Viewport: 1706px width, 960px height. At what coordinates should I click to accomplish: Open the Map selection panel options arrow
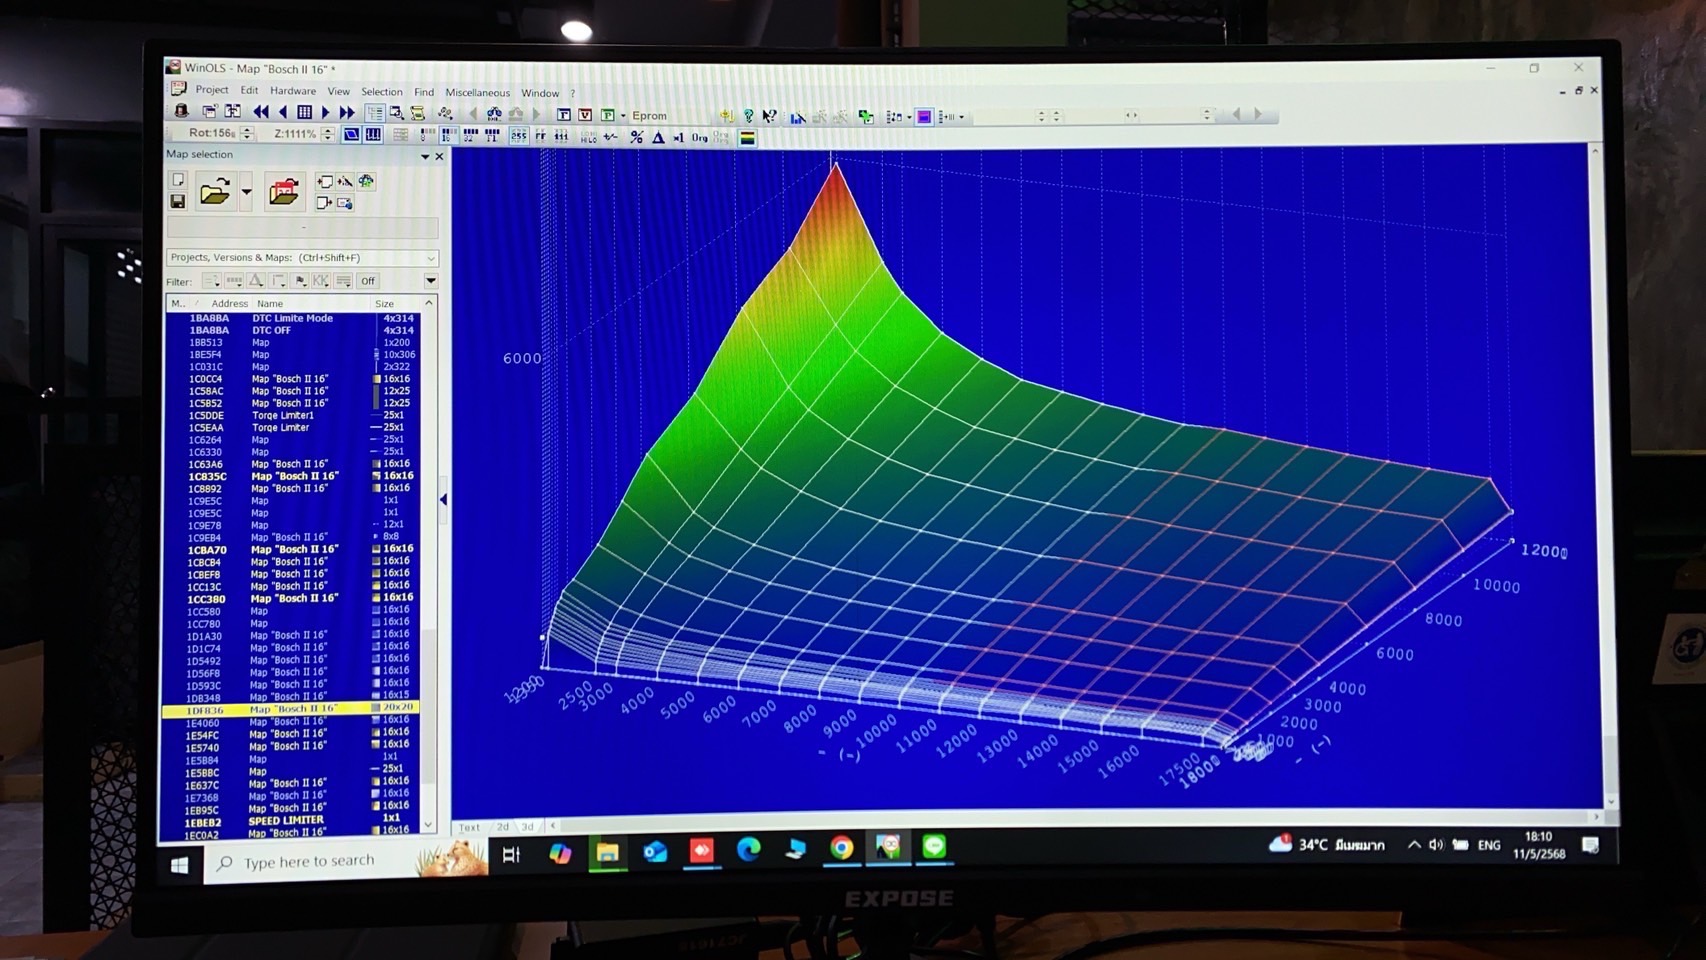tap(425, 156)
